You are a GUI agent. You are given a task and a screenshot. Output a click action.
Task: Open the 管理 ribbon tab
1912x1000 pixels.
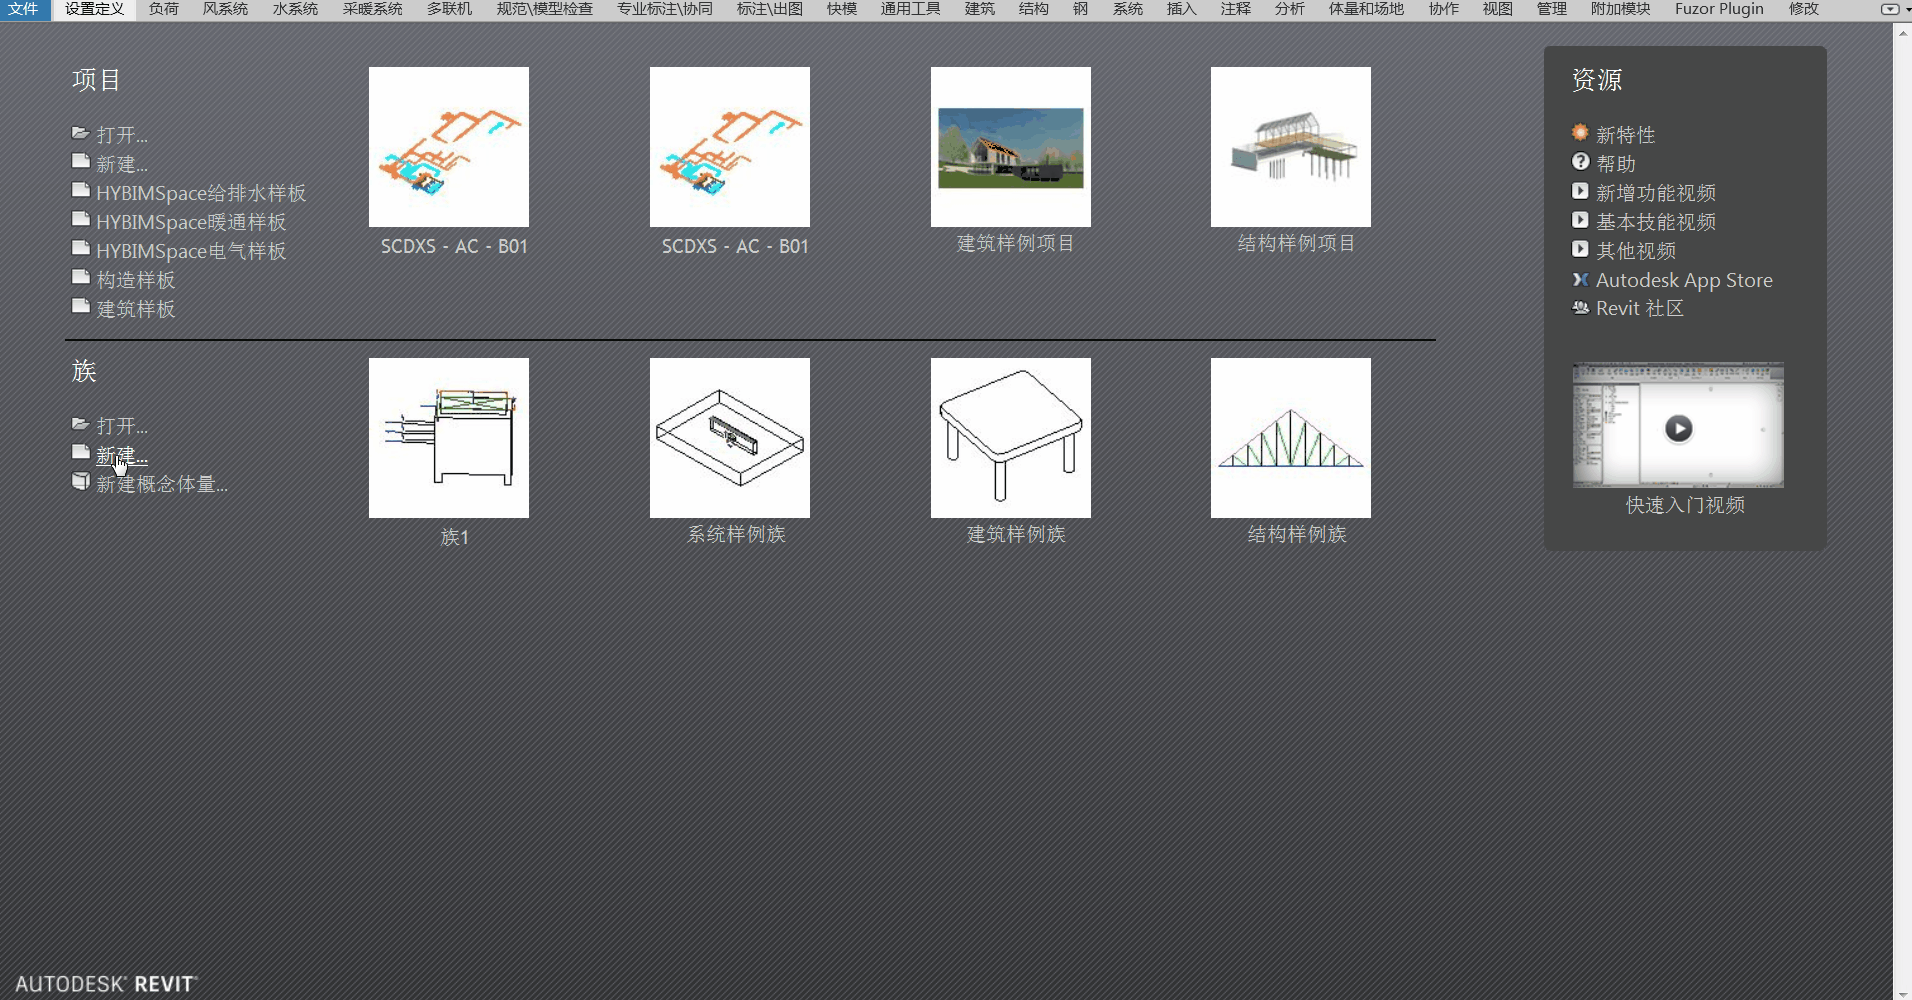[1552, 9]
